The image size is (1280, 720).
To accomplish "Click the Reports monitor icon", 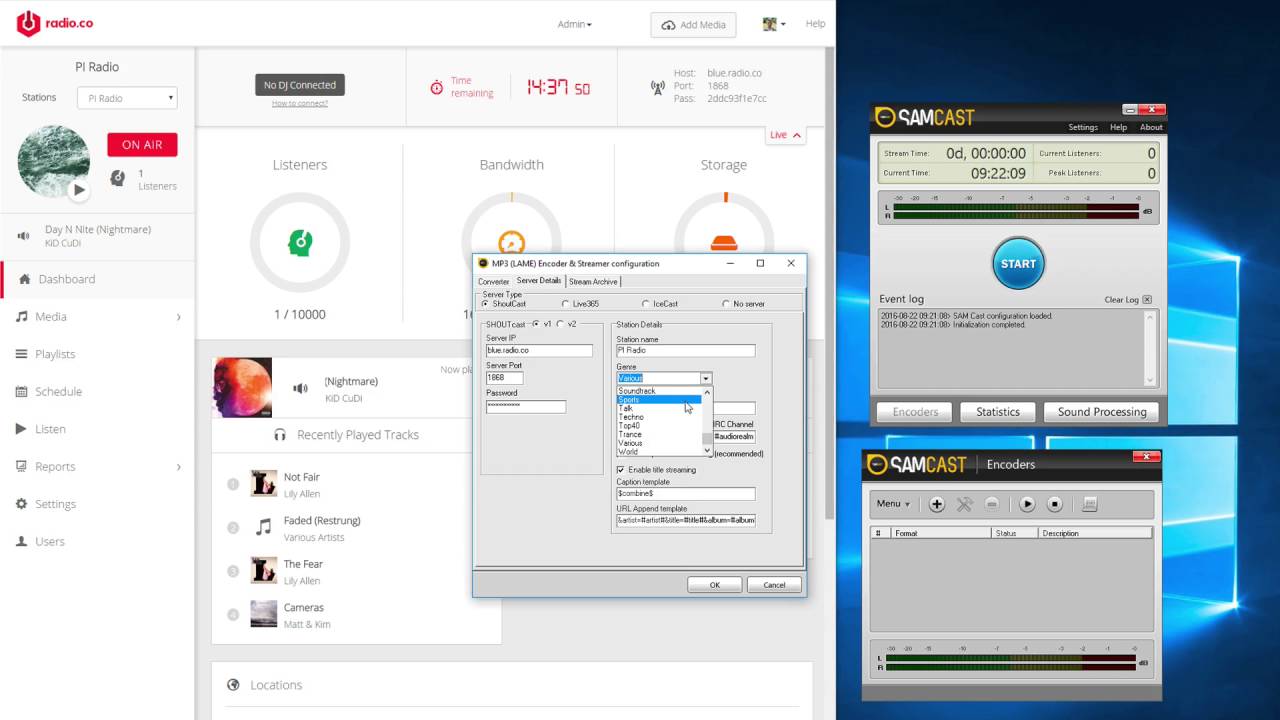I will coord(22,466).
